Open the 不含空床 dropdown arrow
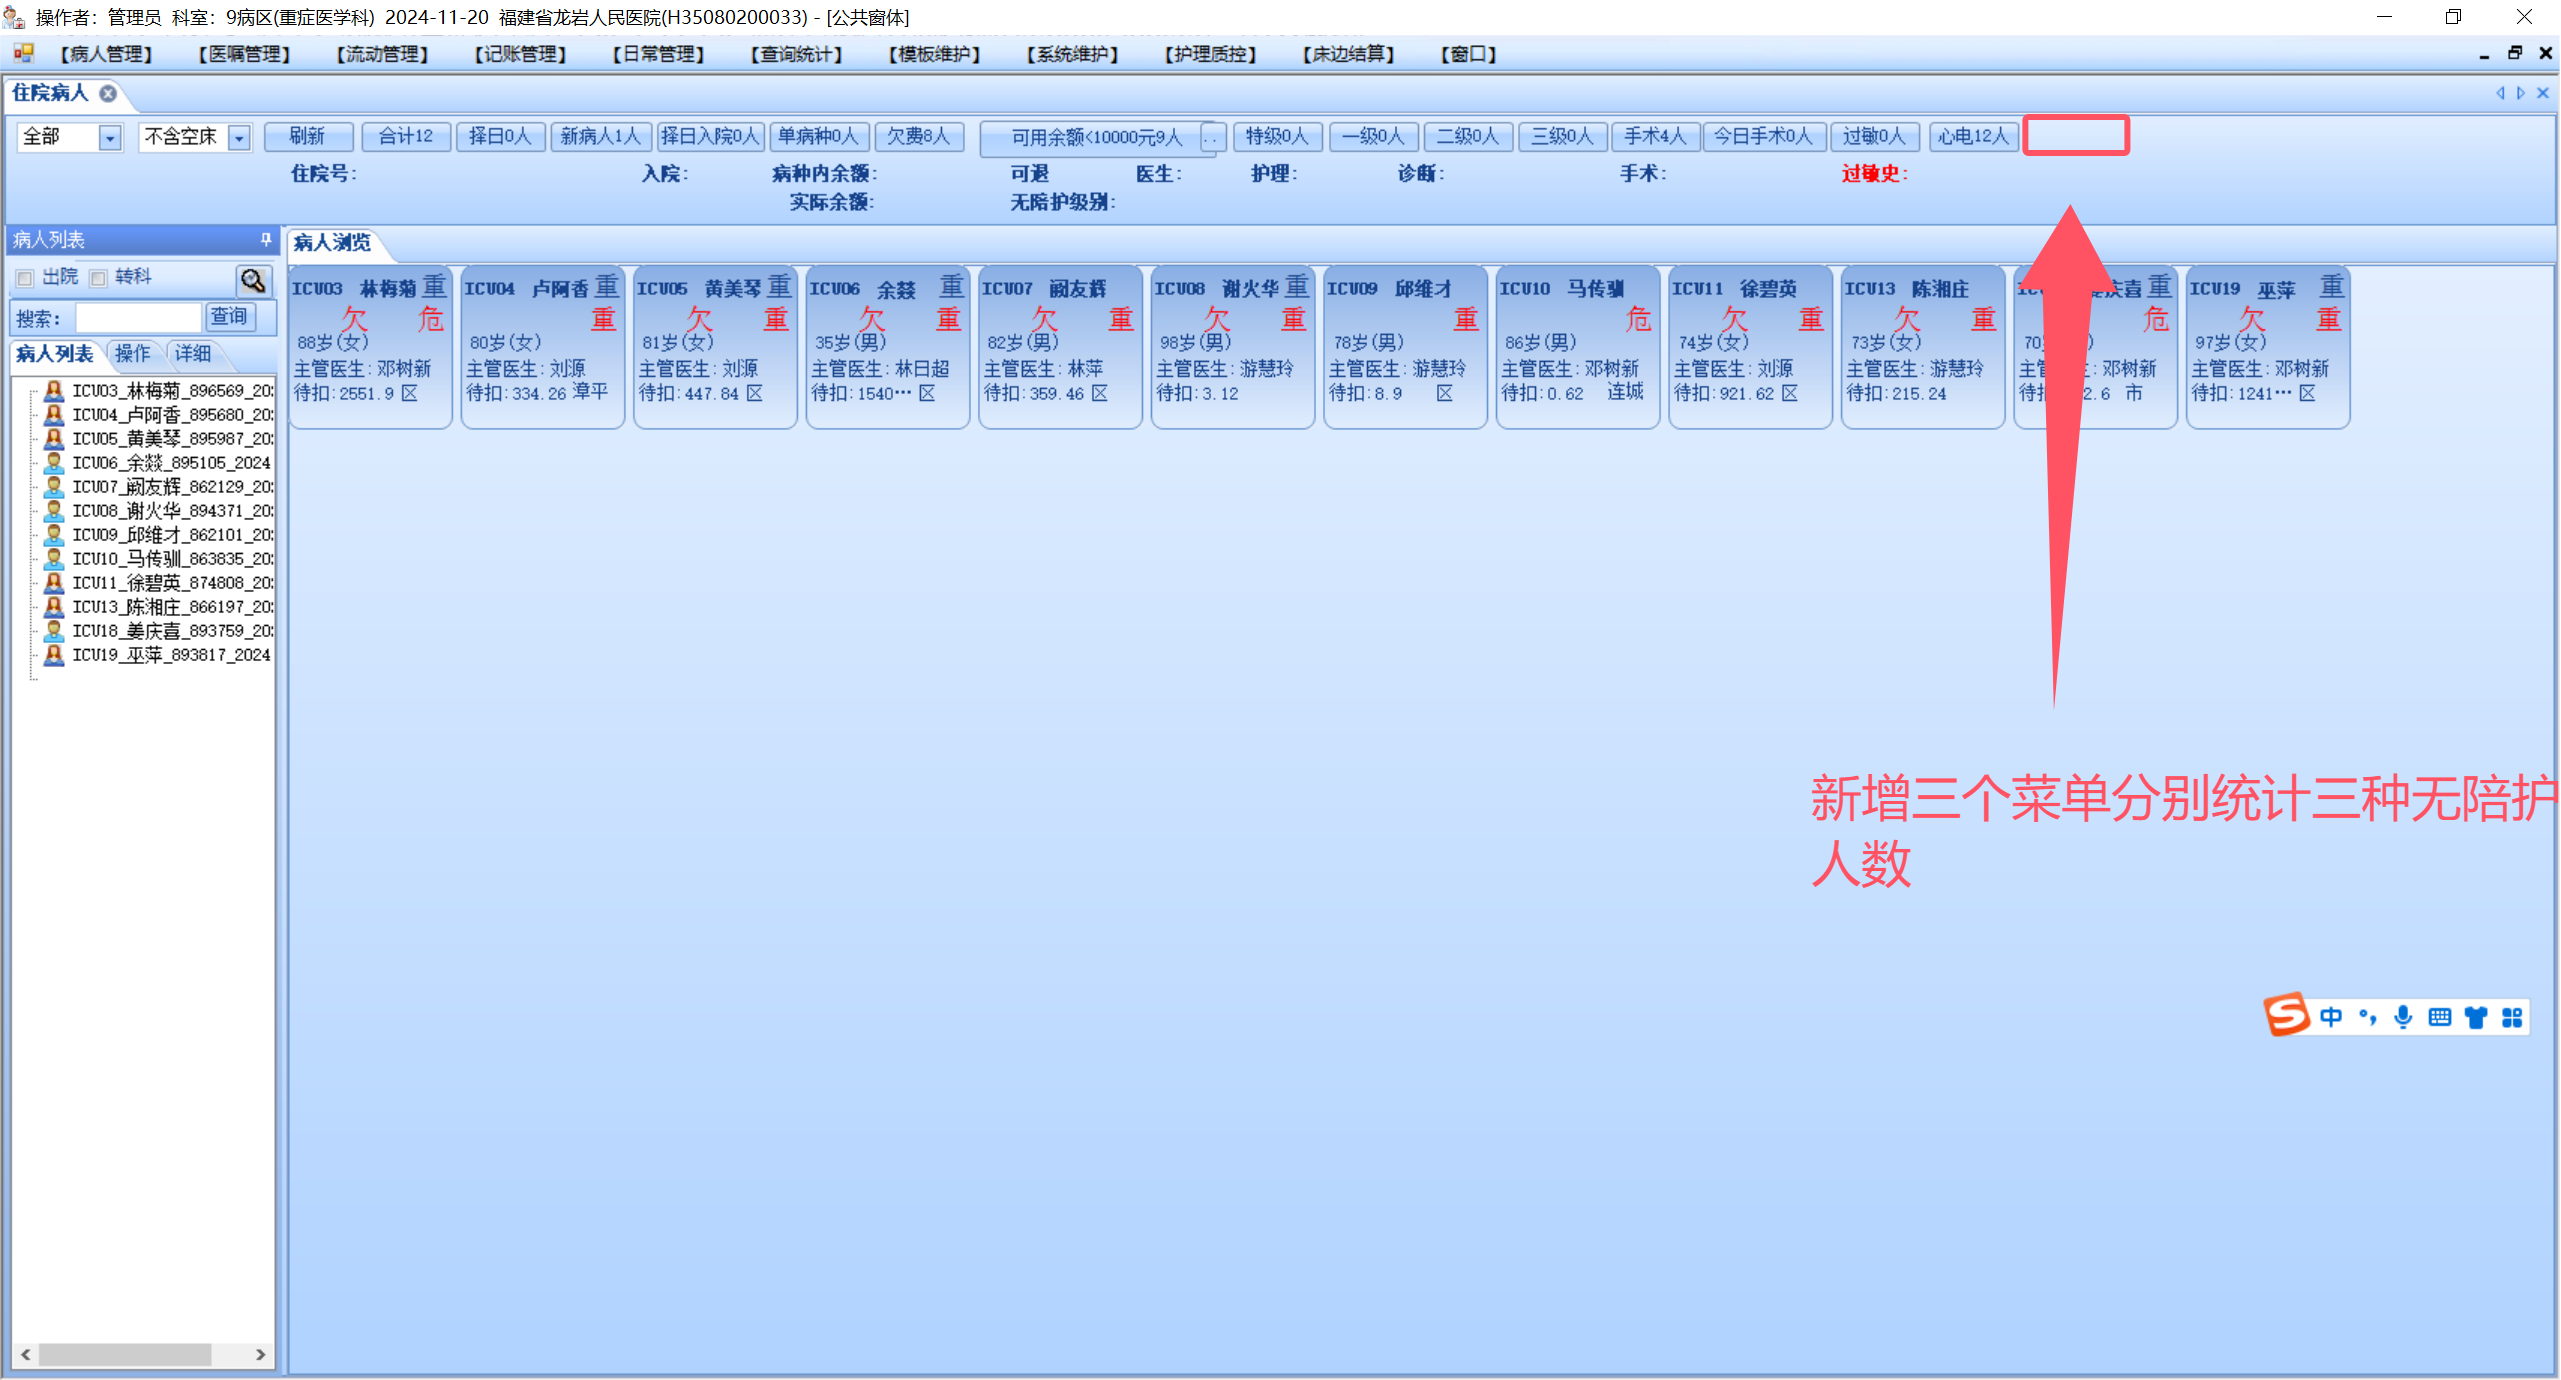 tap(239, 137)
